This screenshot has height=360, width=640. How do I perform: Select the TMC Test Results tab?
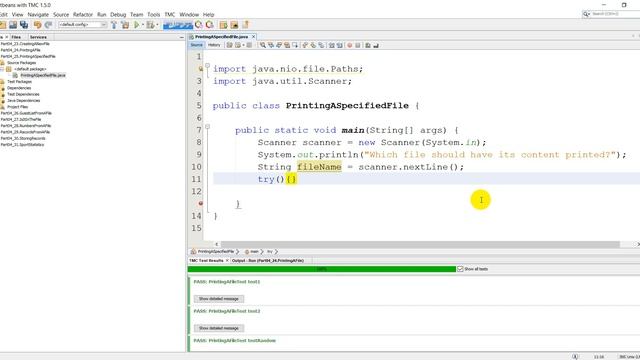coord(206,260)
